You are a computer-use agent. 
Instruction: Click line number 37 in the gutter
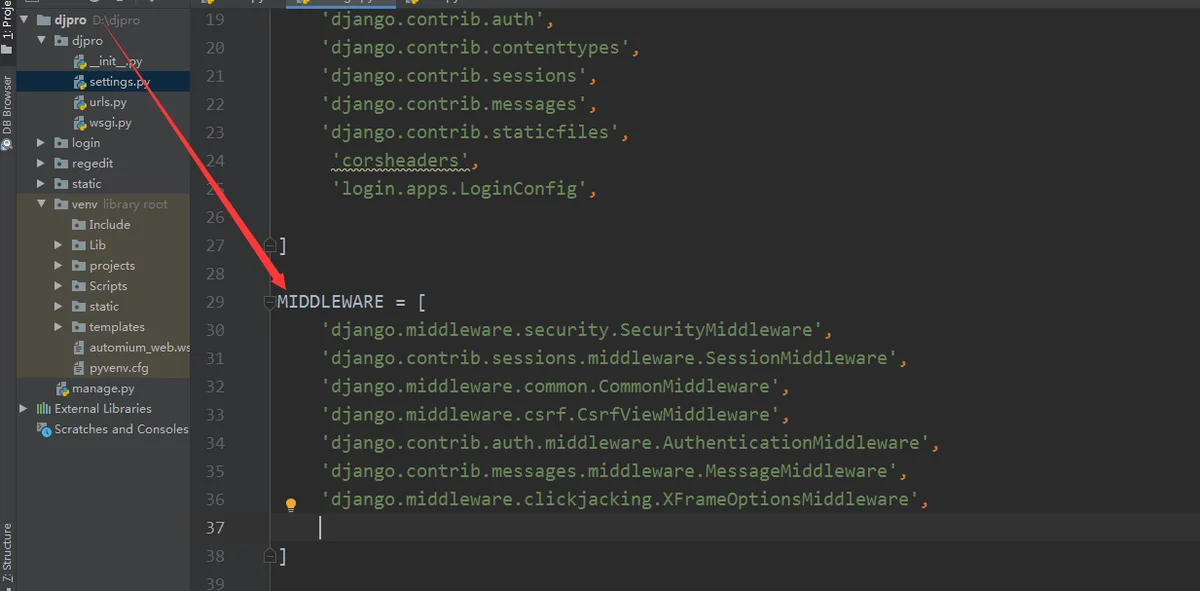coord(215,527)
